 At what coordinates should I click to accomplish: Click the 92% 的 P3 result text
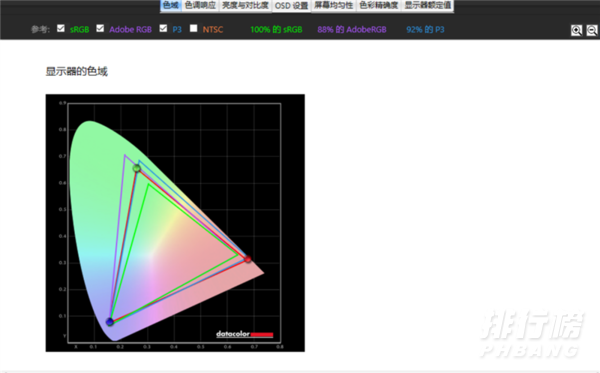click(x=425, y=29)
